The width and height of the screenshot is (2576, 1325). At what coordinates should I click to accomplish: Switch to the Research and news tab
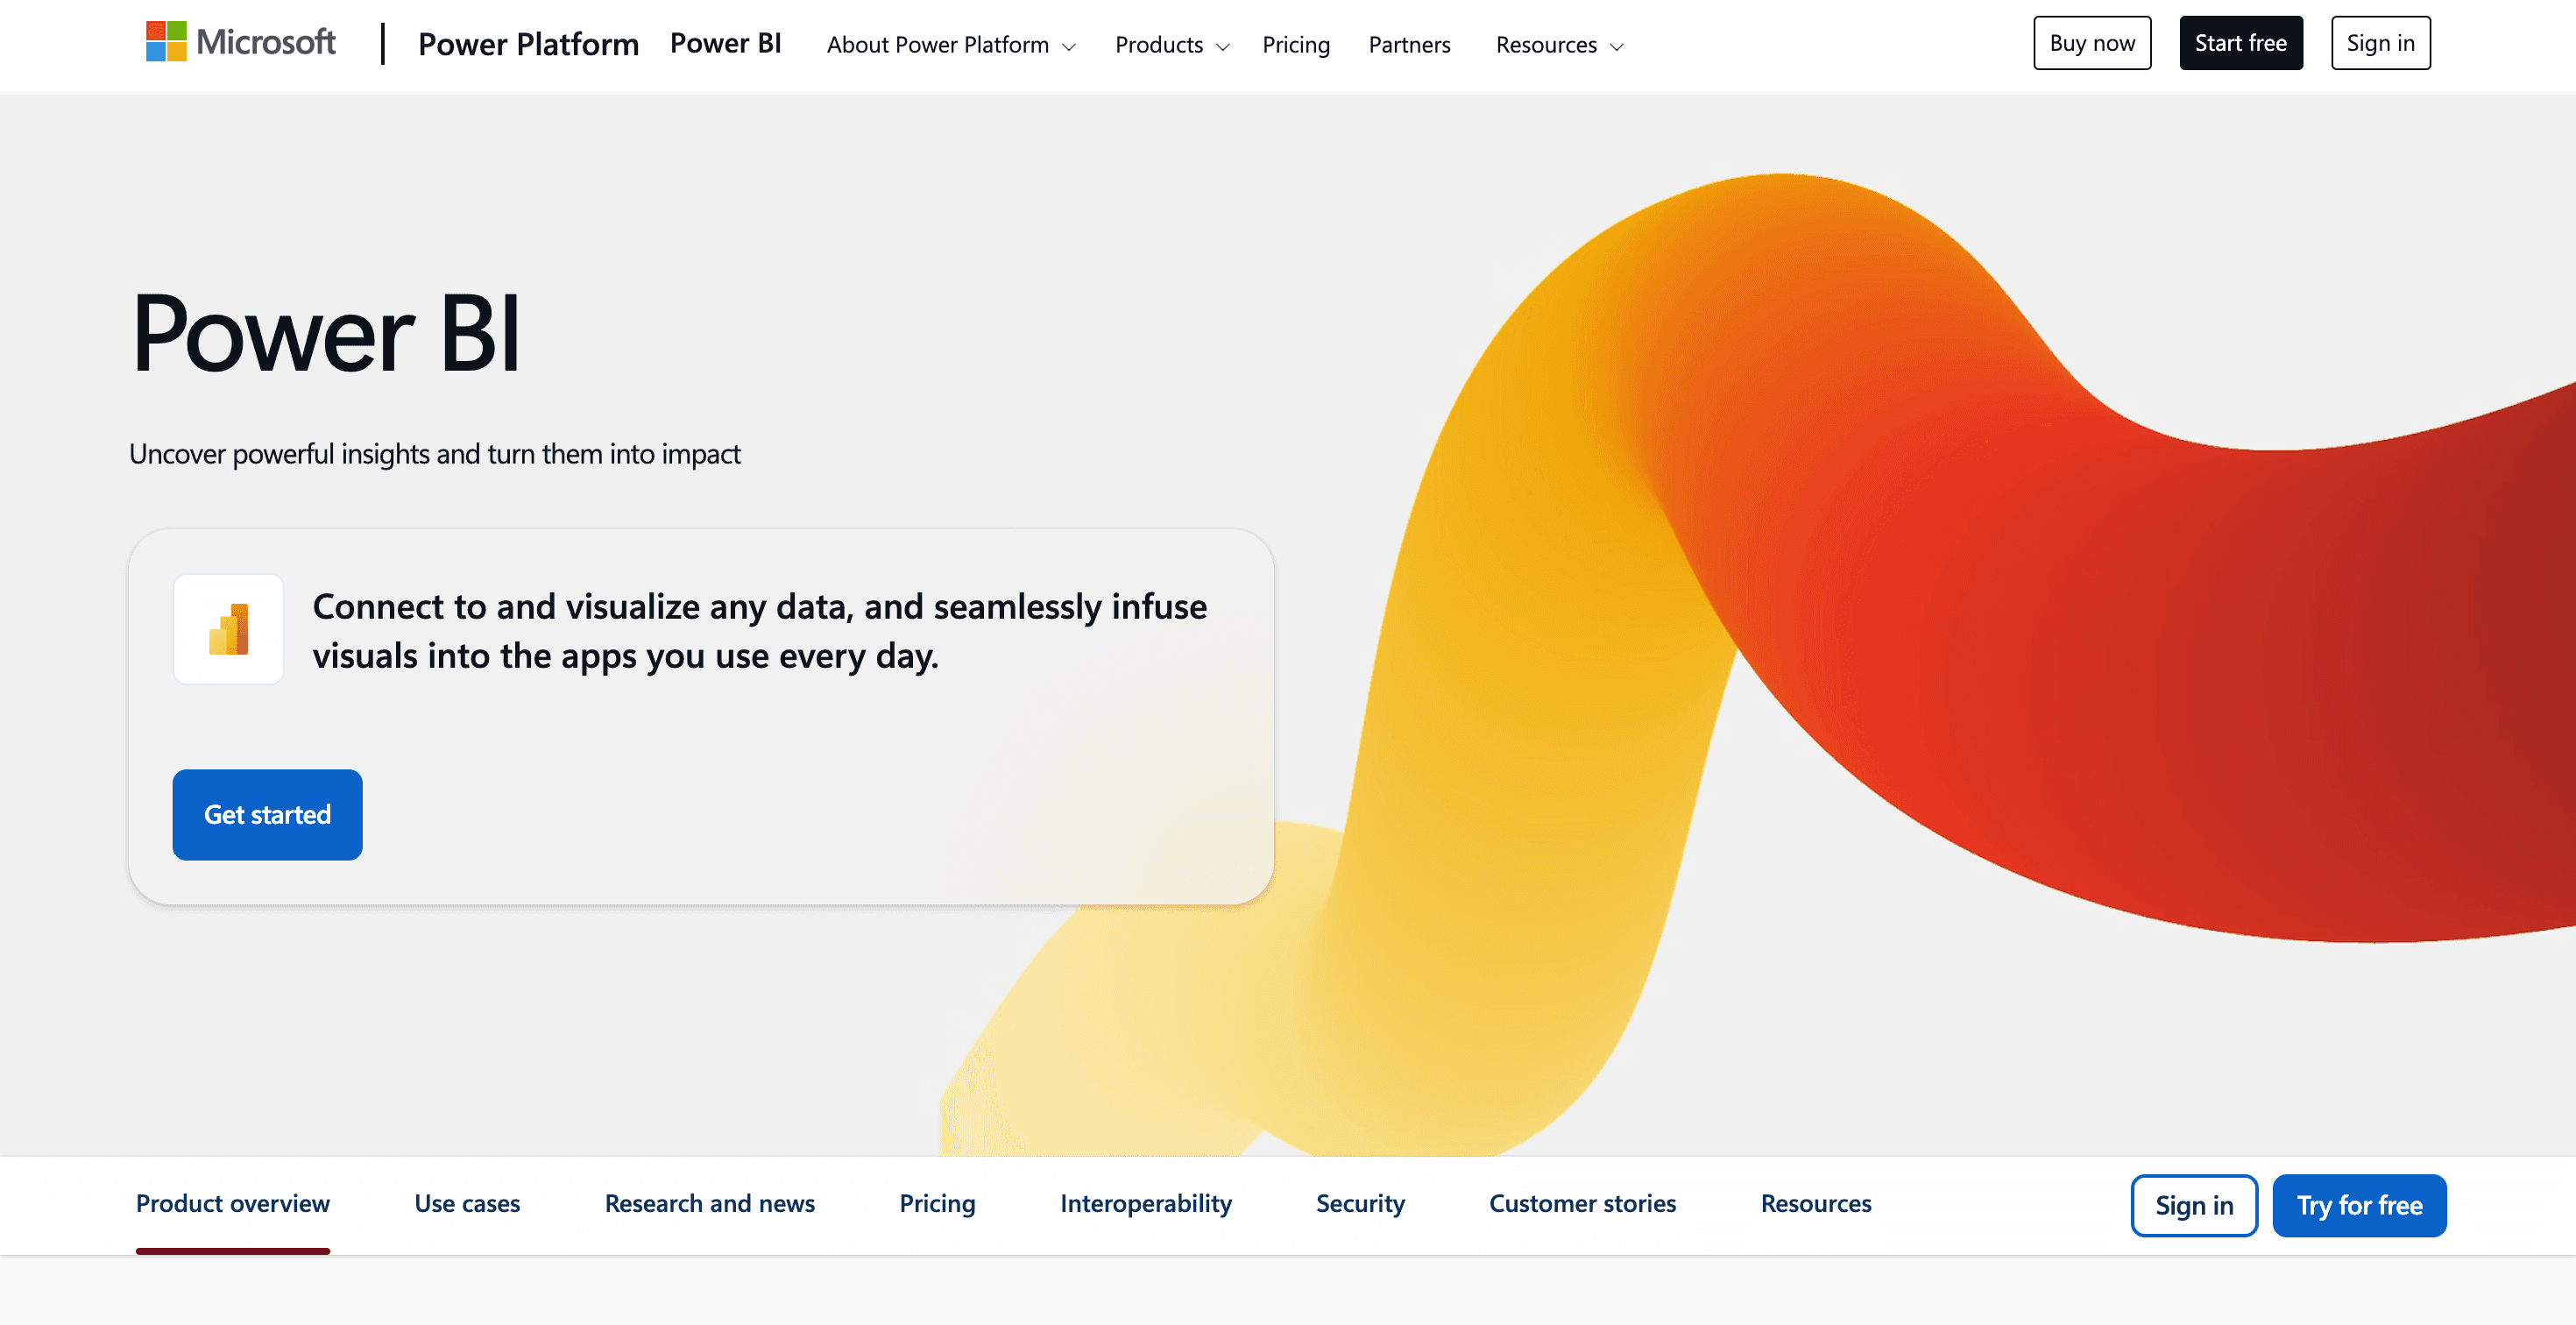tap(710, 1204)
